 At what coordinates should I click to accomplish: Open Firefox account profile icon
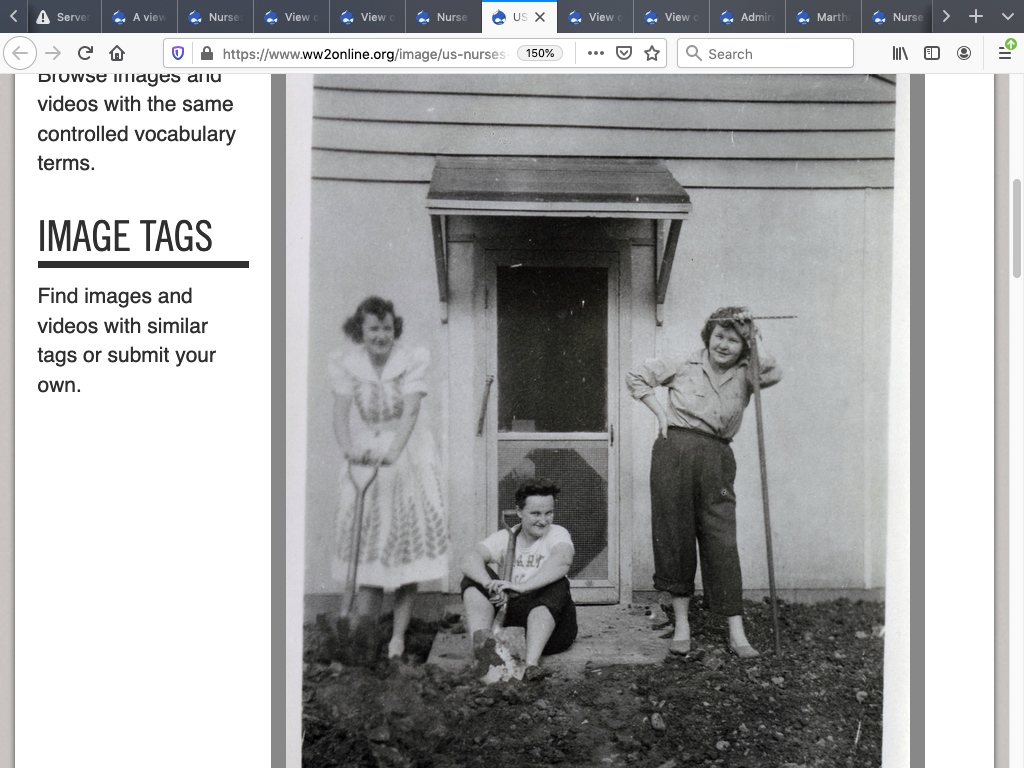pos(964,53)
